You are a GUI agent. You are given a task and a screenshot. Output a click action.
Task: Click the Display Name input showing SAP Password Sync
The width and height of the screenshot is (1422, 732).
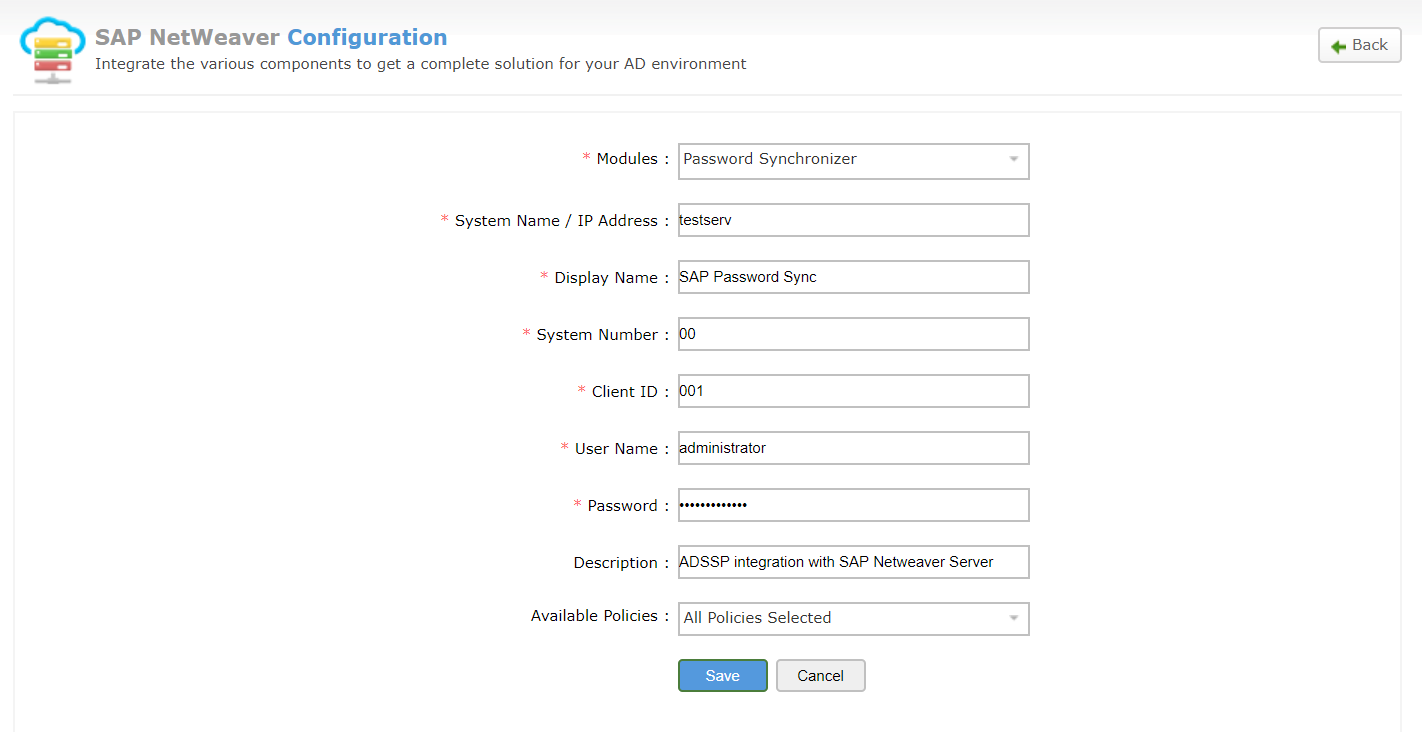[x=853, y=277]
